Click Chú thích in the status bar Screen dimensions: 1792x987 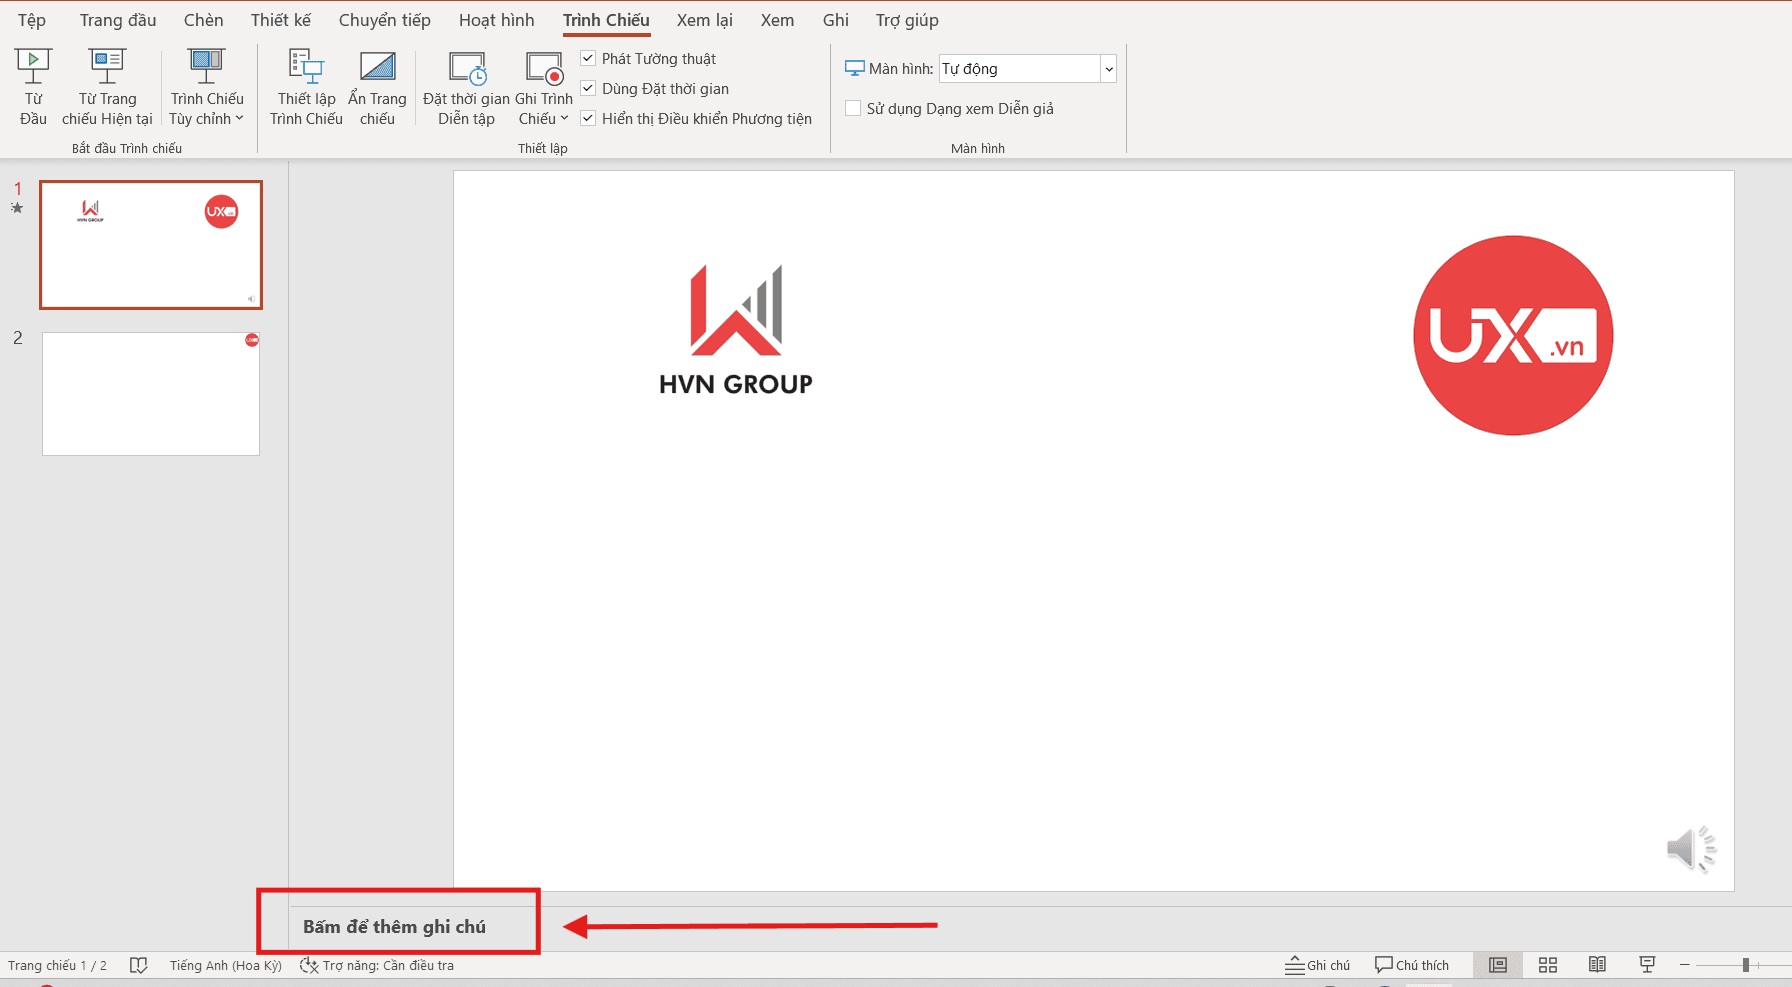tap(1412, 964)
